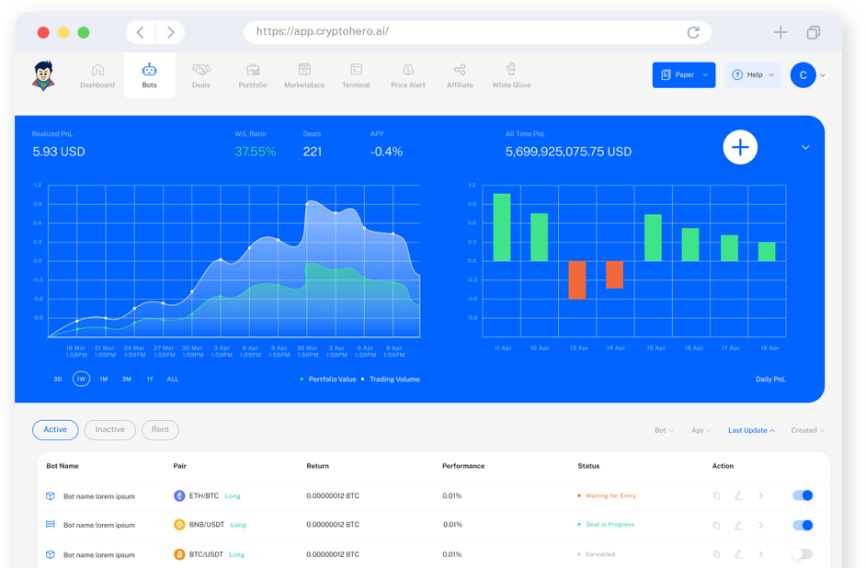Open the Help dropdown
This screenshot has width=866, height=568.
pos(753,75)
